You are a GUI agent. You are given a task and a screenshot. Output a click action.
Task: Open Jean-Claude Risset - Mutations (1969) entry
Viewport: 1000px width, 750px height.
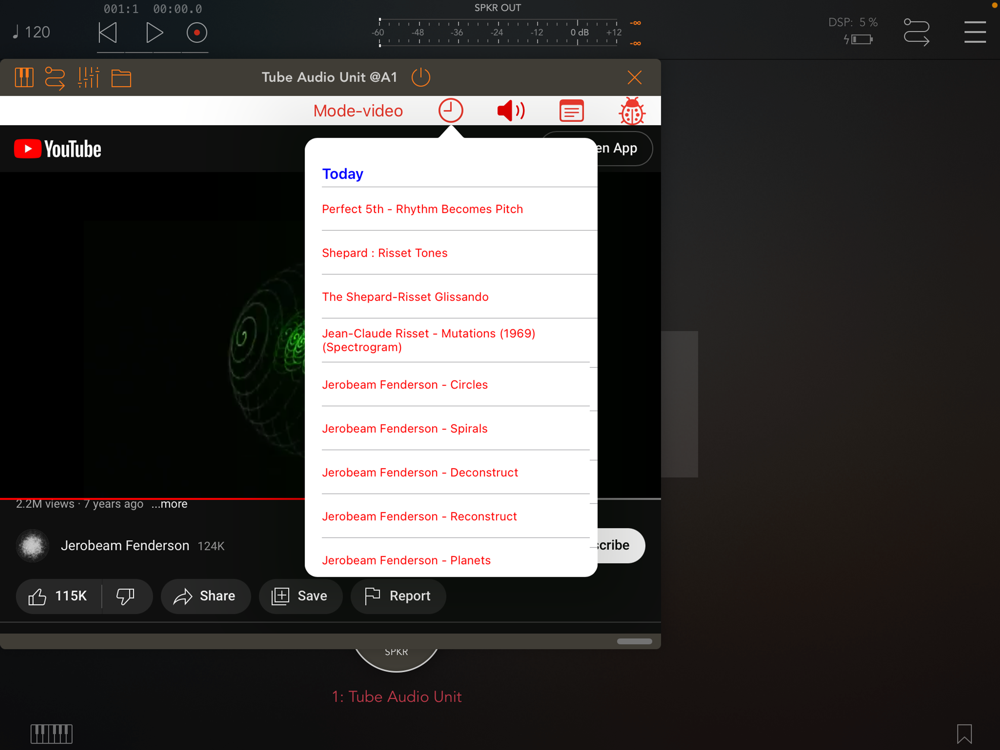pyautogui.click(x=455, y=341)
